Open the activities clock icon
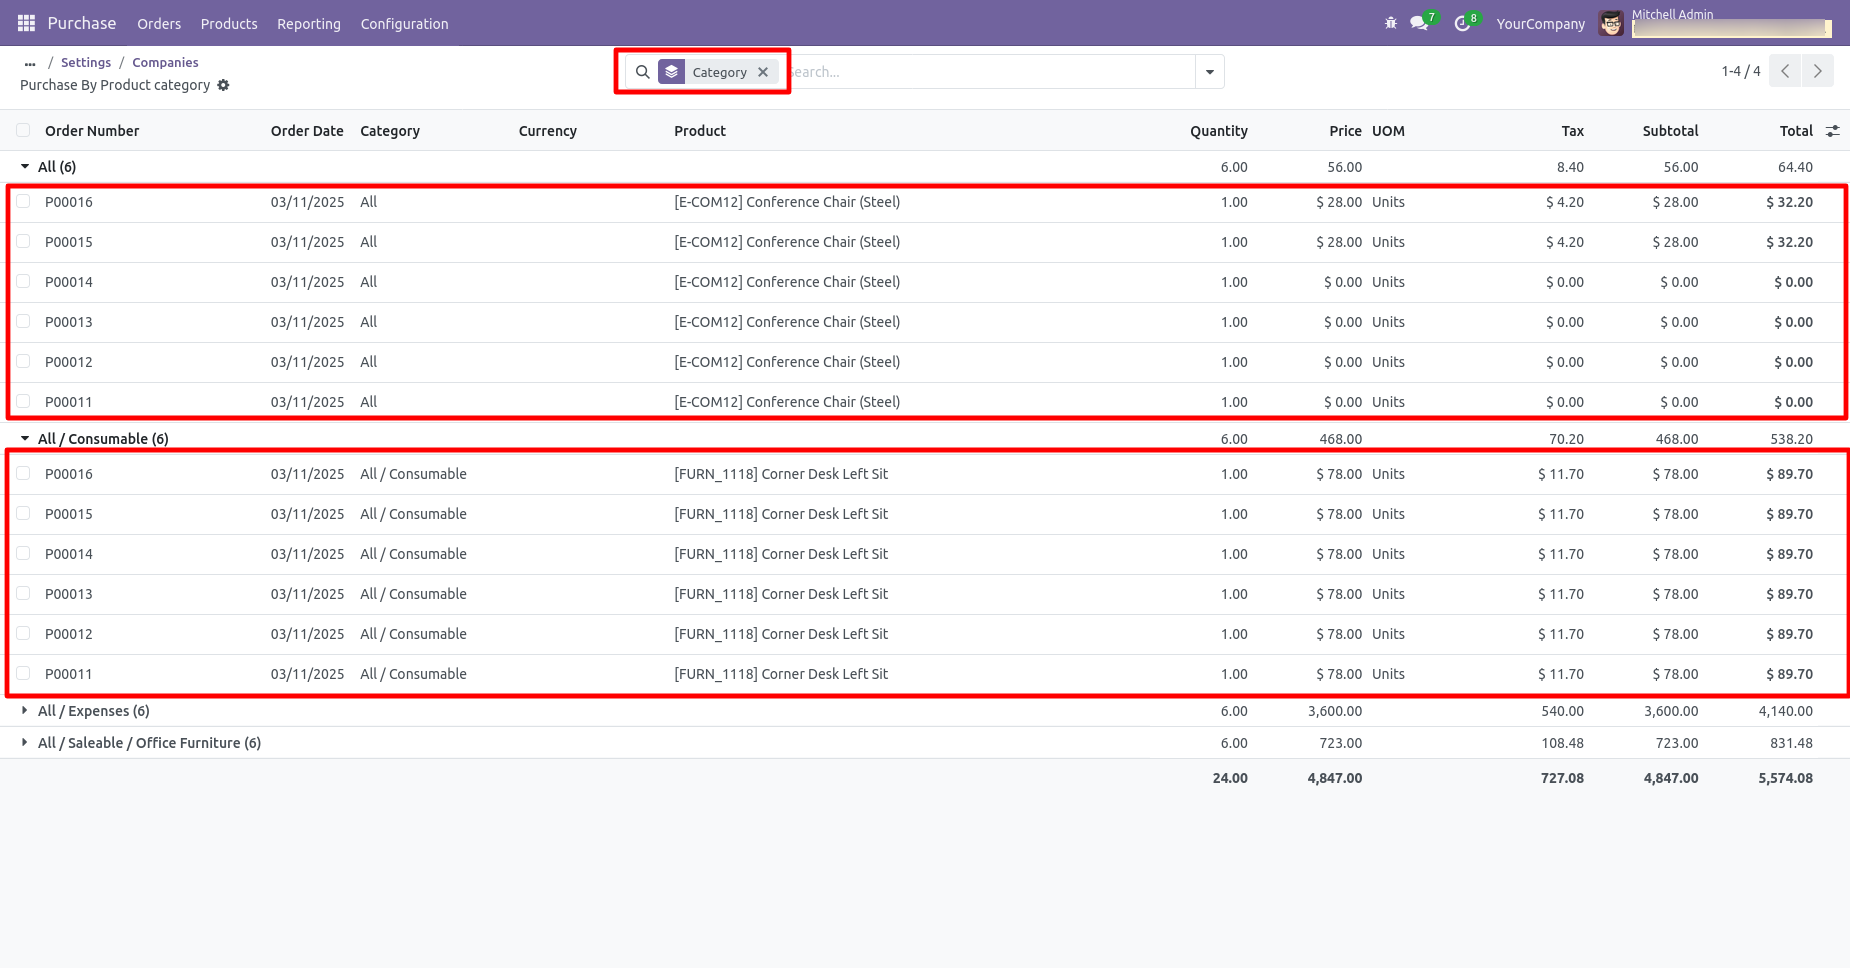Image resolution: width=1850 pixels, height=968 pixels. click(1462, 23)
